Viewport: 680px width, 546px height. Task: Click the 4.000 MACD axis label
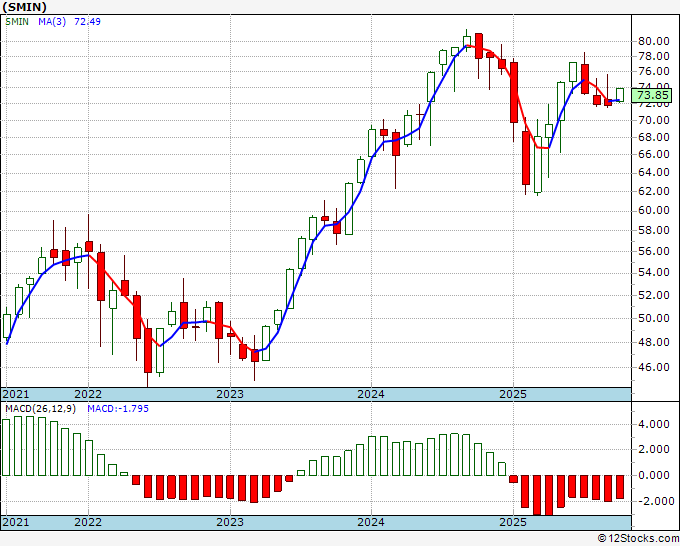(654, 424)
